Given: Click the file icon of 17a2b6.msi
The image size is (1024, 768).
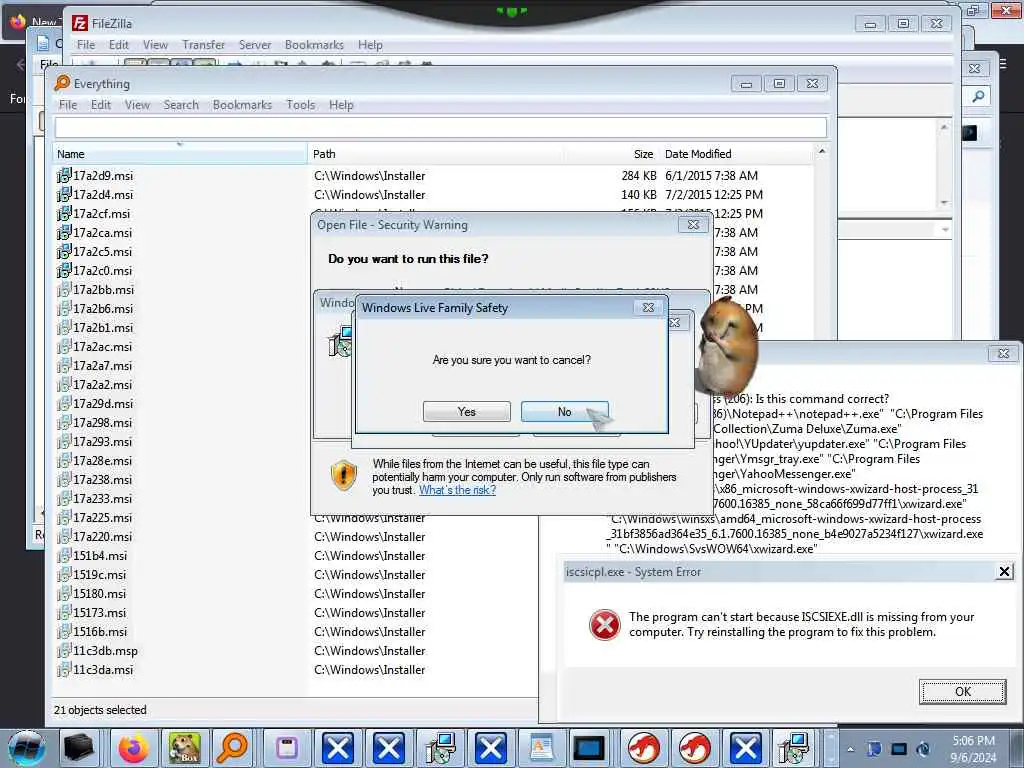Looking at the screenshot, I should click(63, 308).
